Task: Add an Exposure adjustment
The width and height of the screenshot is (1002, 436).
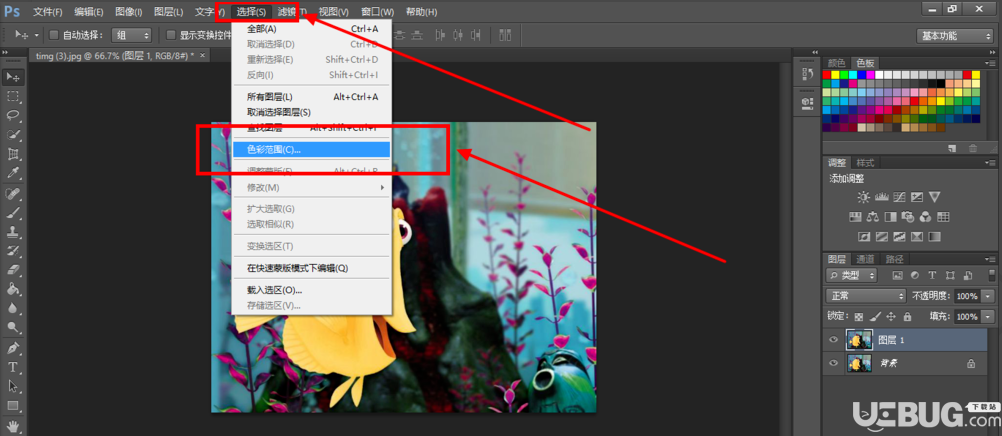Action: click(x=916, y=197)
